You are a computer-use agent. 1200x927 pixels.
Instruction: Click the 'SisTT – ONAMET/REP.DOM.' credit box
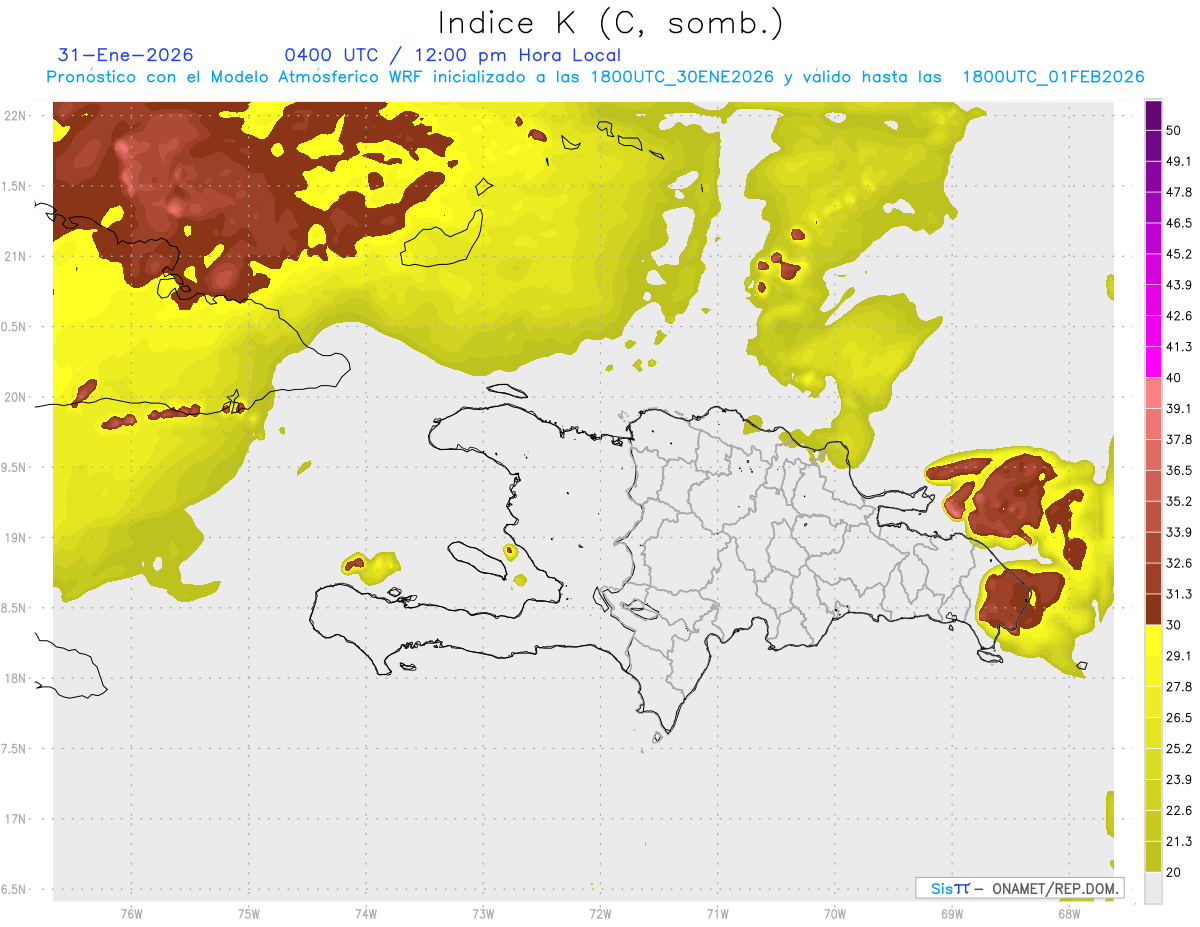tap(1019, 888)
